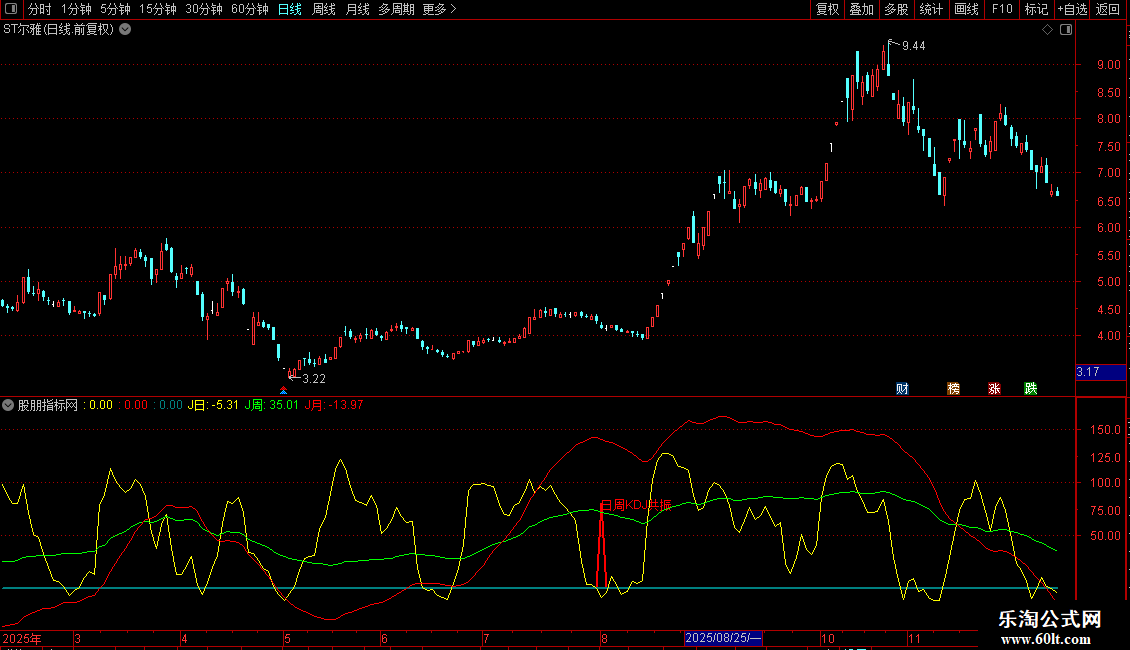Toggle the side panel icon at top-left

coord(11,9)
